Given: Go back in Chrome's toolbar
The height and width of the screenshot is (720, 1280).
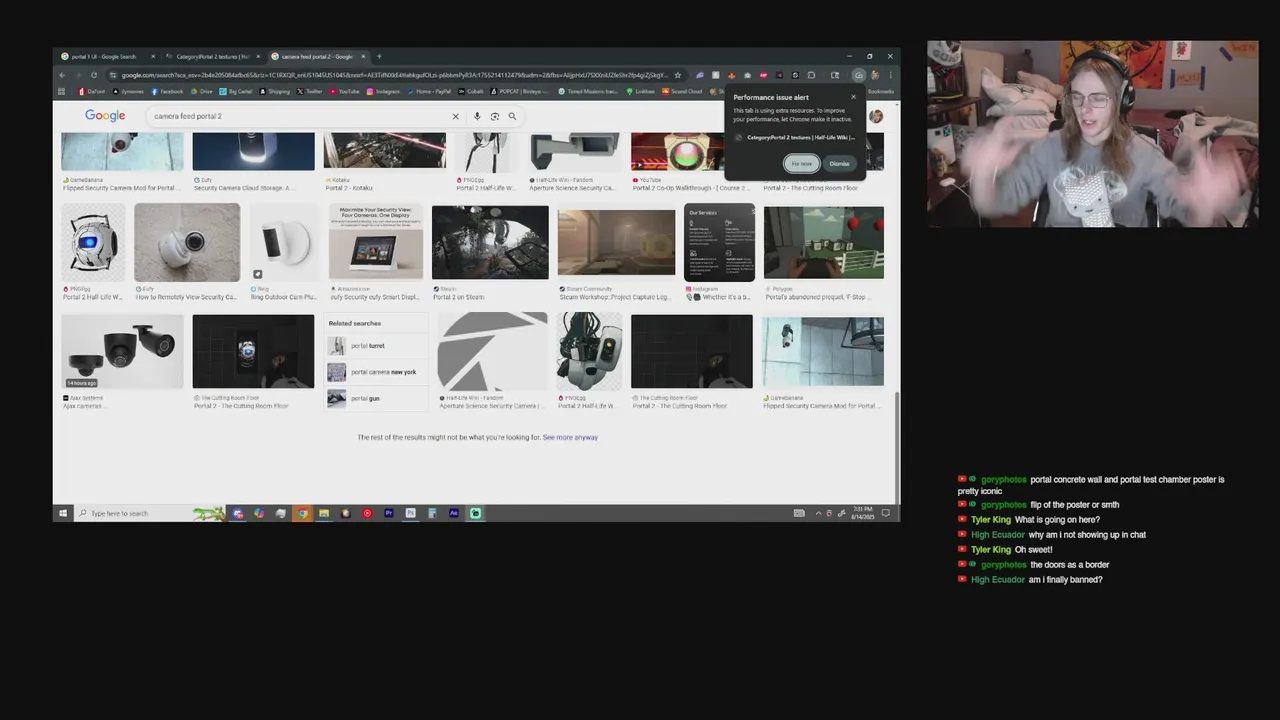Looking at the screenshot, I should point(62,75).
